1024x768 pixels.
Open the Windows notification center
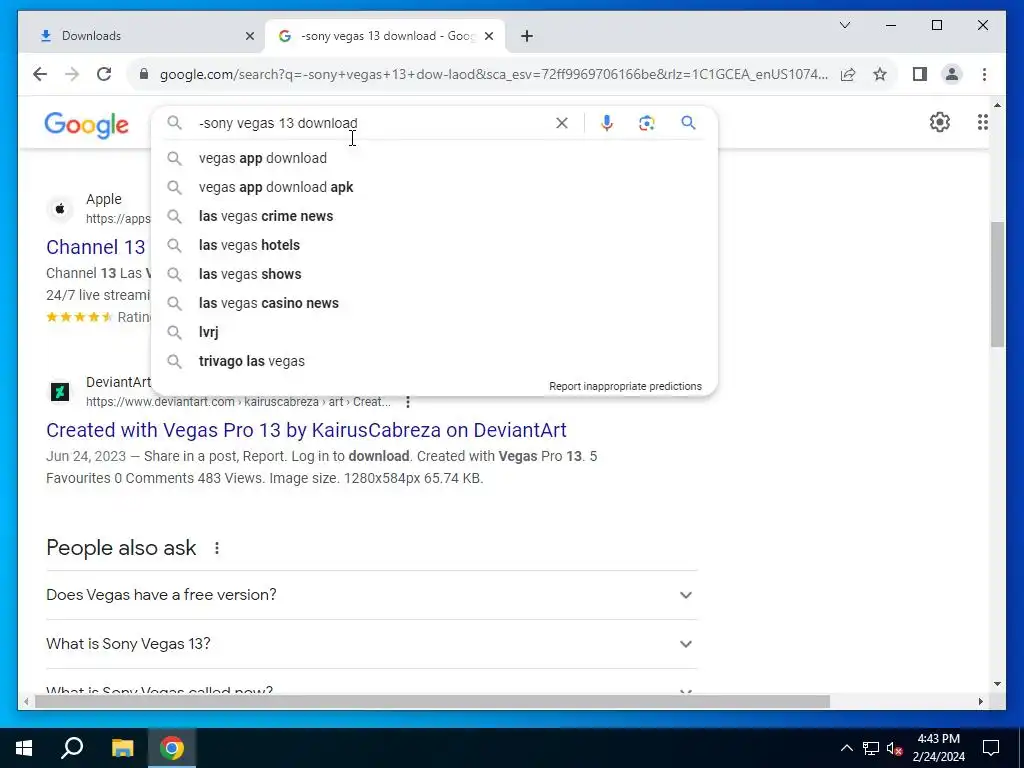pyautogui.click(x=991, y=748)
